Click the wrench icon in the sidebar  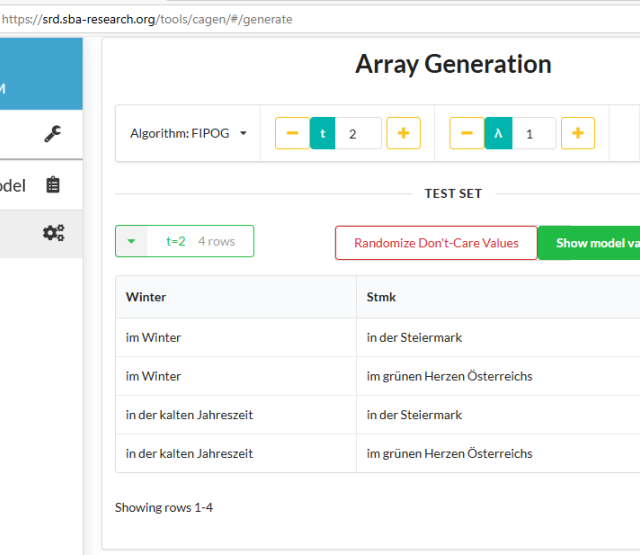(x=53, y=134)
